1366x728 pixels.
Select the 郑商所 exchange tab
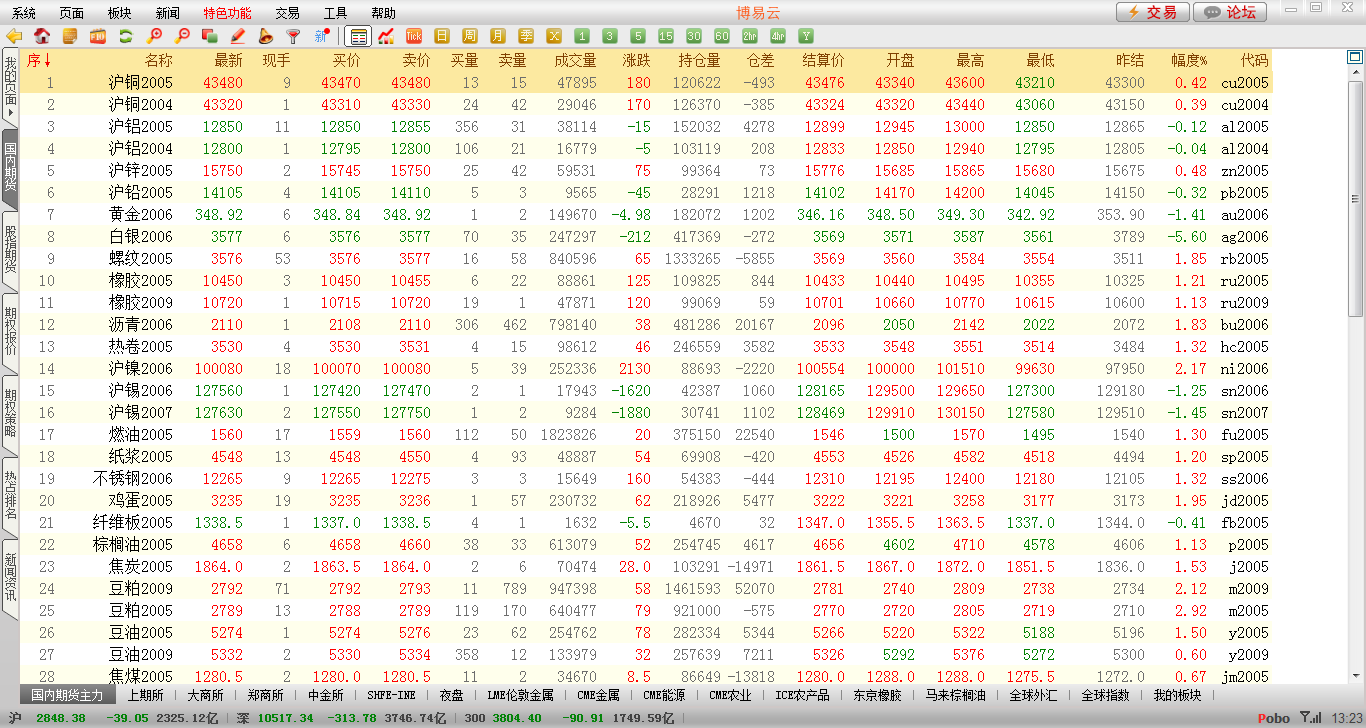click(265, 695)
